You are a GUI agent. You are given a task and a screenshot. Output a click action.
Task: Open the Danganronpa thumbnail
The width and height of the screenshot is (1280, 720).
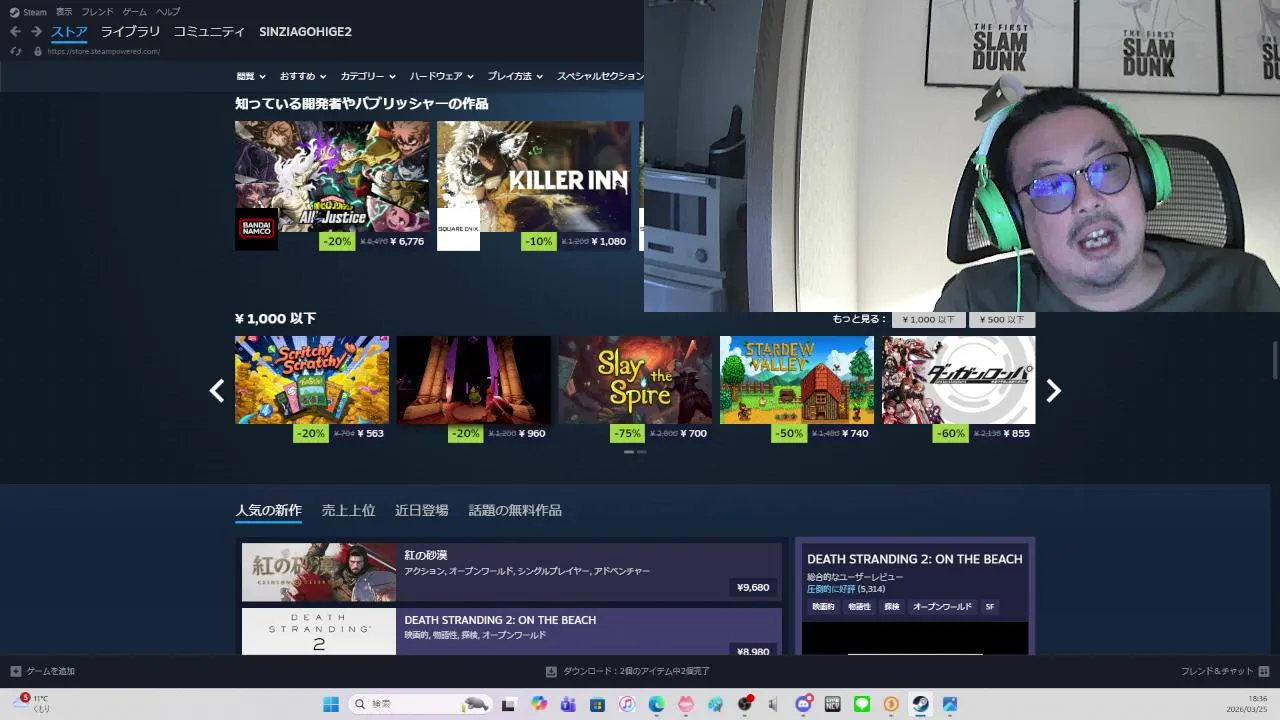958,380
